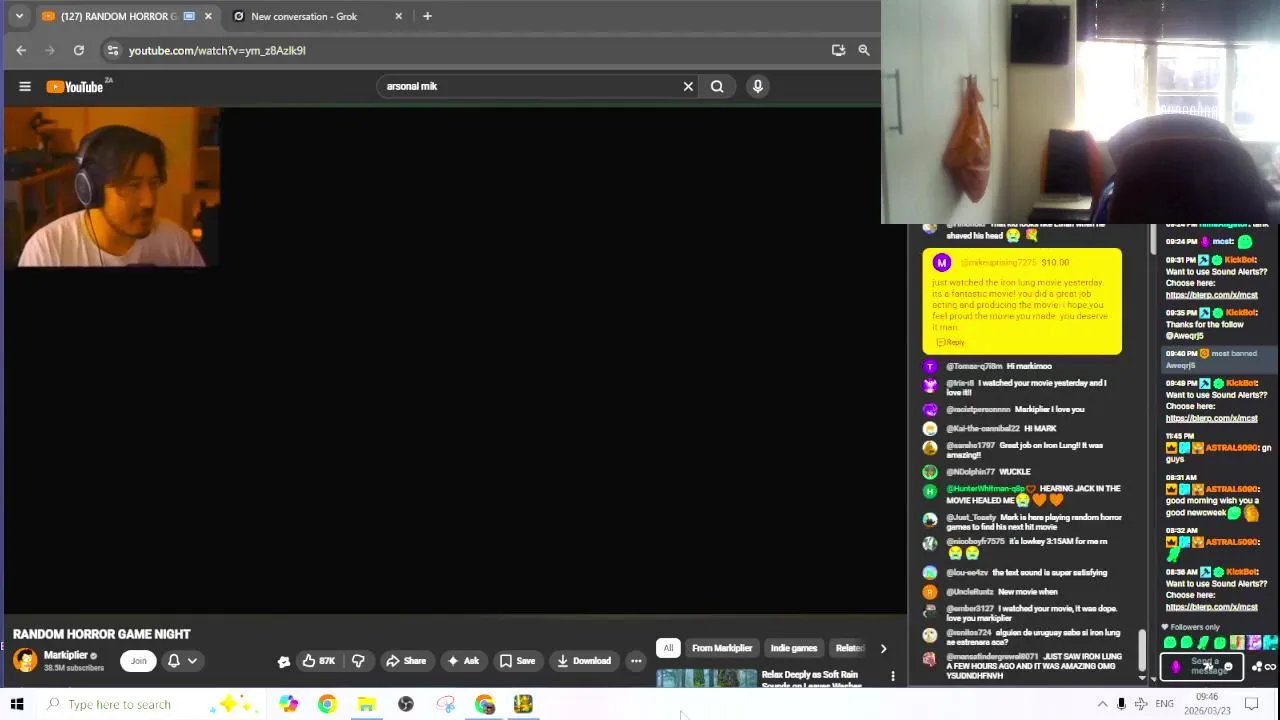Close the Grok New conversation tab

[x=399, y=16]
